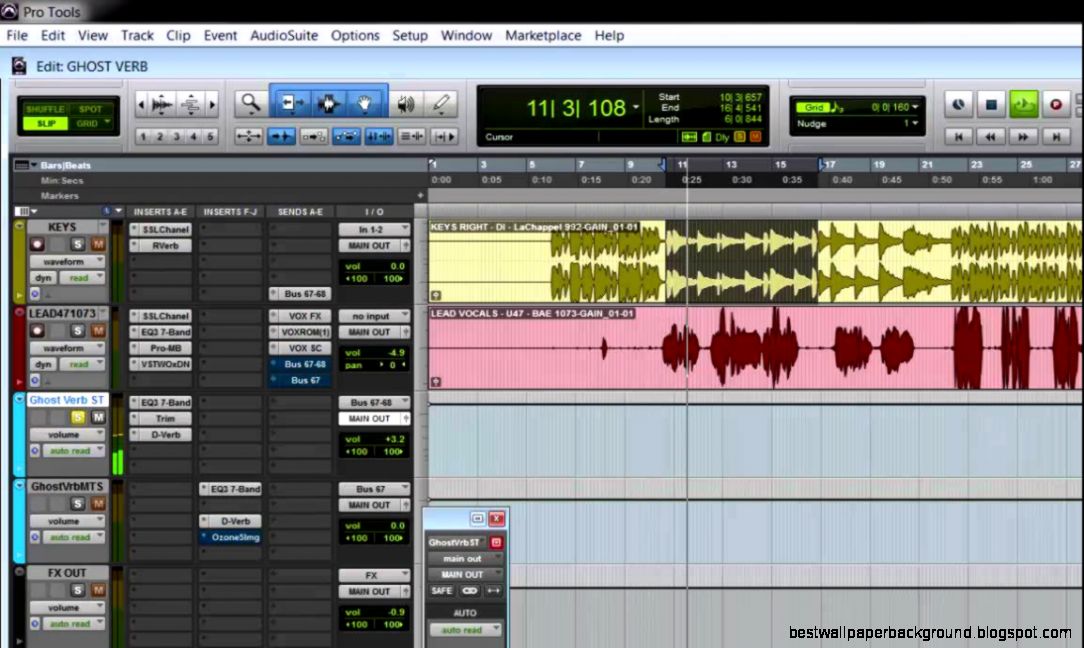This screenshot has width=1084, height=648.
Task: Open OzoneImg insert on GhostVrbMTS
Action: 231,537
